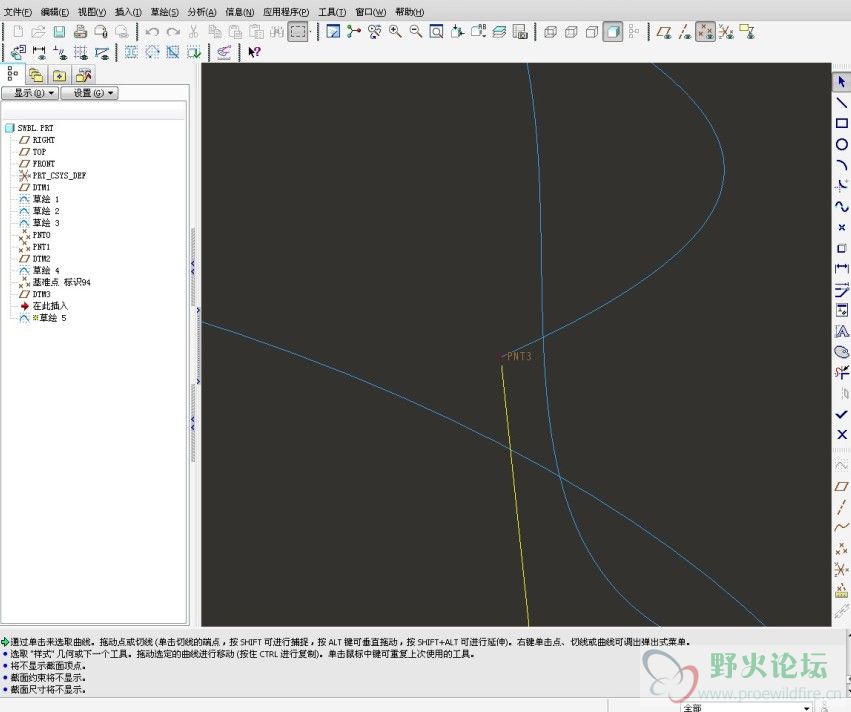Select the Text sketch tool
Image resolution: width=851 pixels, height=712 pixels.
(x=841, y=331)
